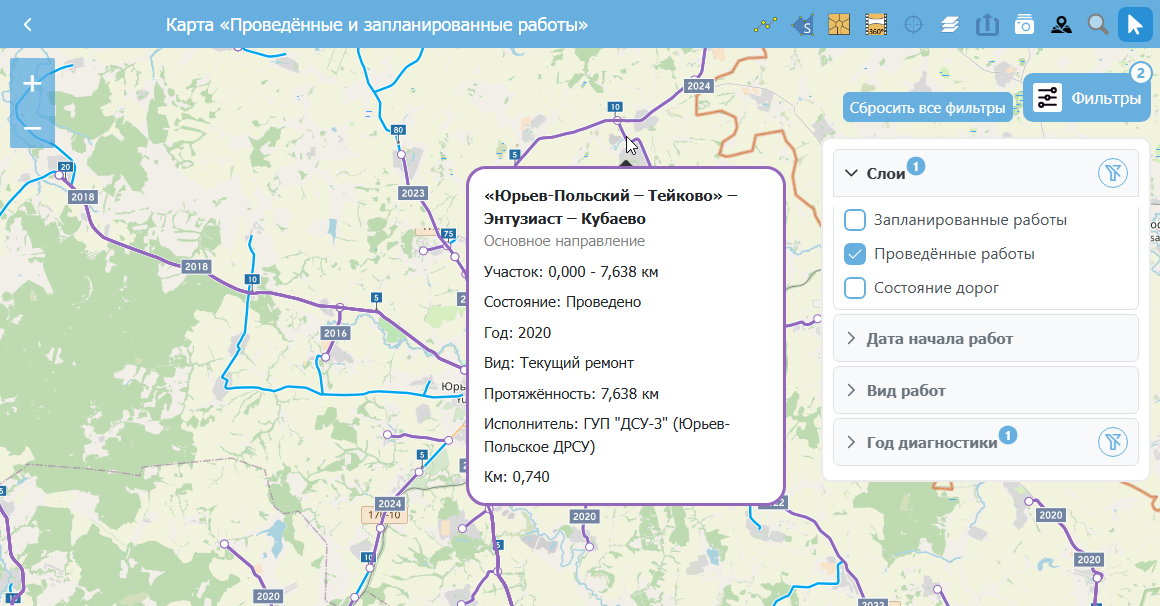The height and width of the screenshot is (606, 1160).
Task: Select the polygon area measurement tool
Action: point(802,24)
